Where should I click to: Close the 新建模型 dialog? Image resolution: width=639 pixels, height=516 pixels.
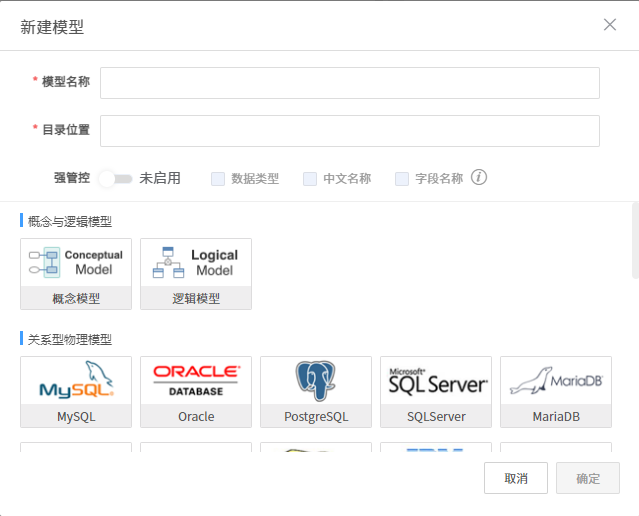(x=610, y=24)
